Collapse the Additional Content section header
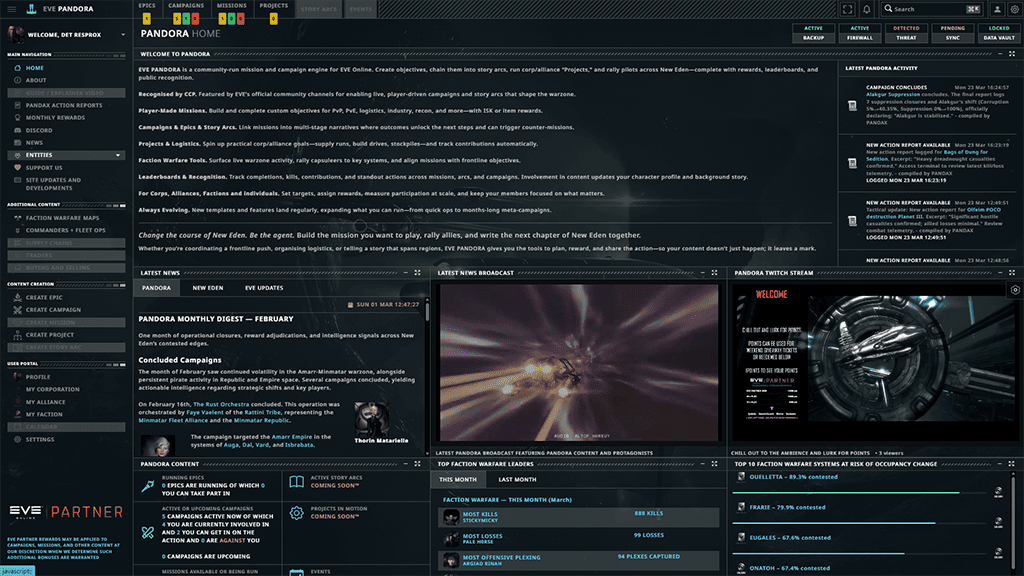Image resolution: width=1024 pixels, height=576 pixels. click(66, 205)
